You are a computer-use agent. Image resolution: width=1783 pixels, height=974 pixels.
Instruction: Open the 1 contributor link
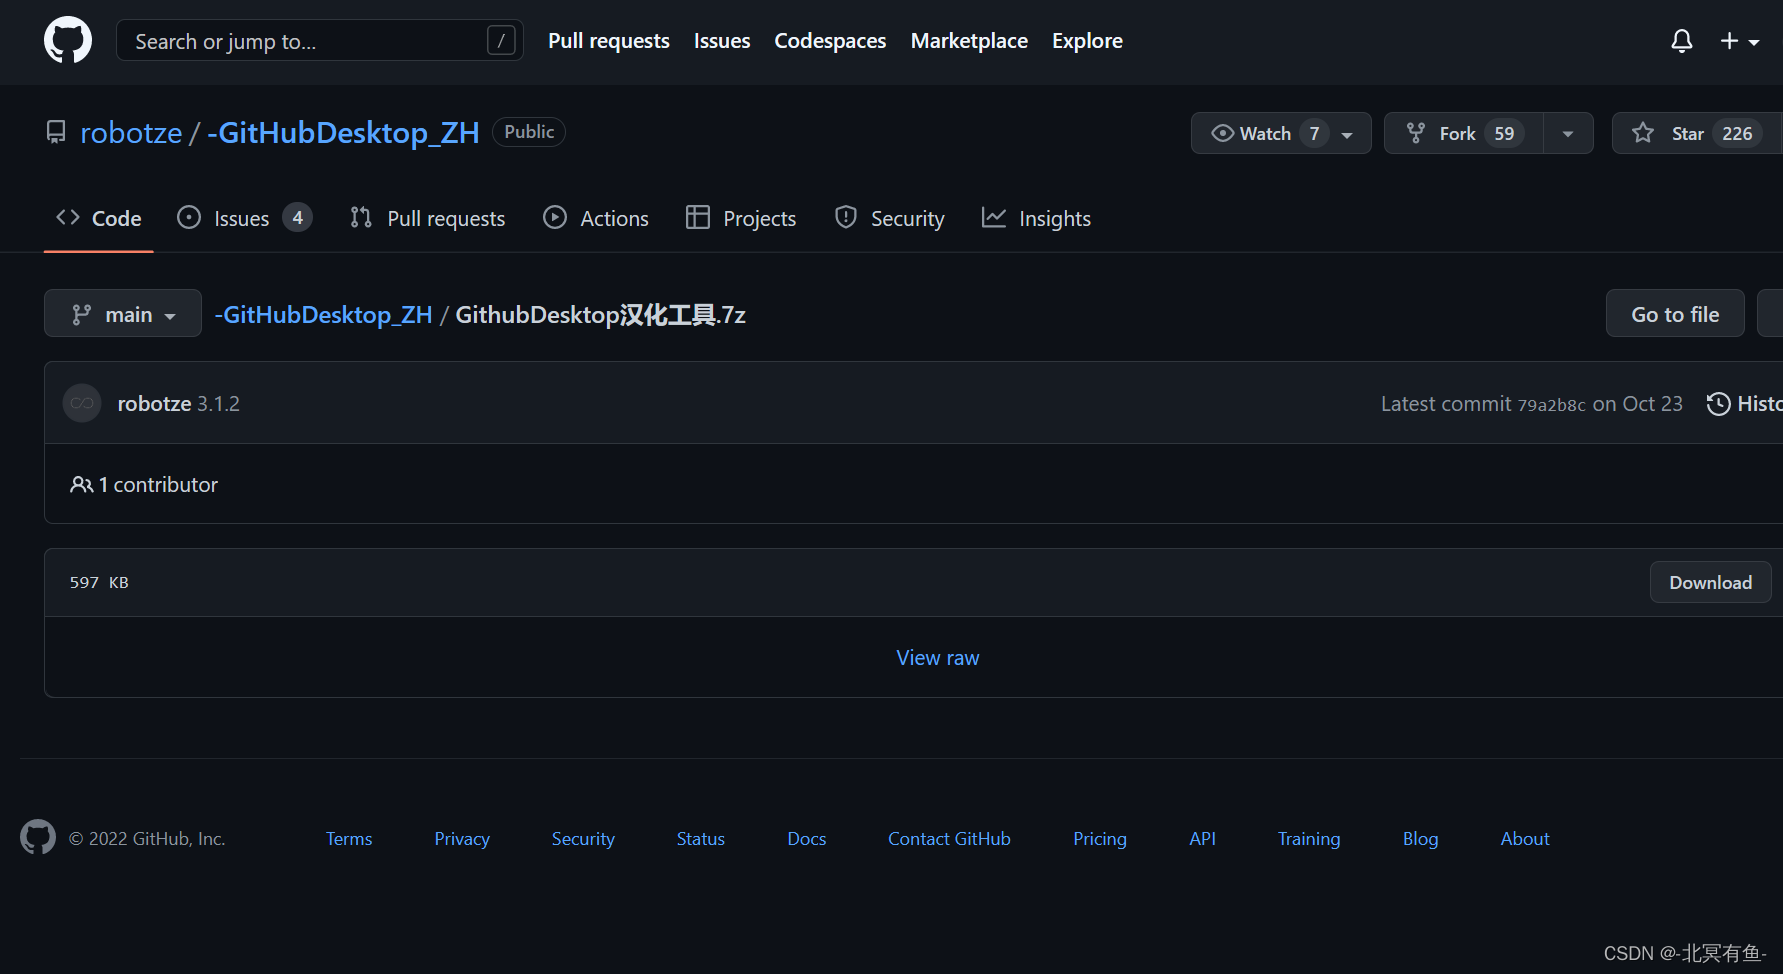158,485
